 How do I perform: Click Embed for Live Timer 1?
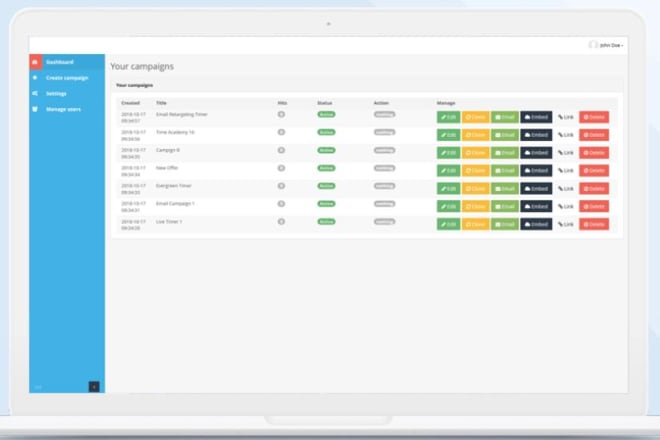point(536,224)
